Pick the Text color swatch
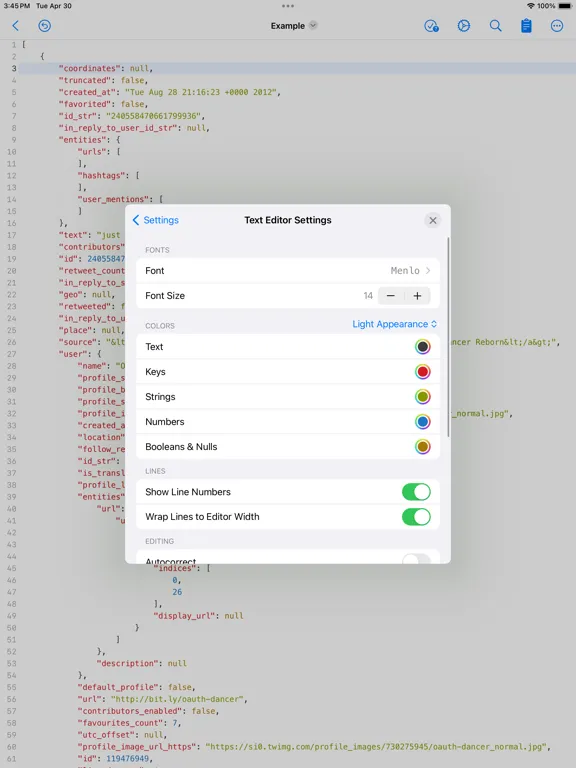 (x=423, y=347)
